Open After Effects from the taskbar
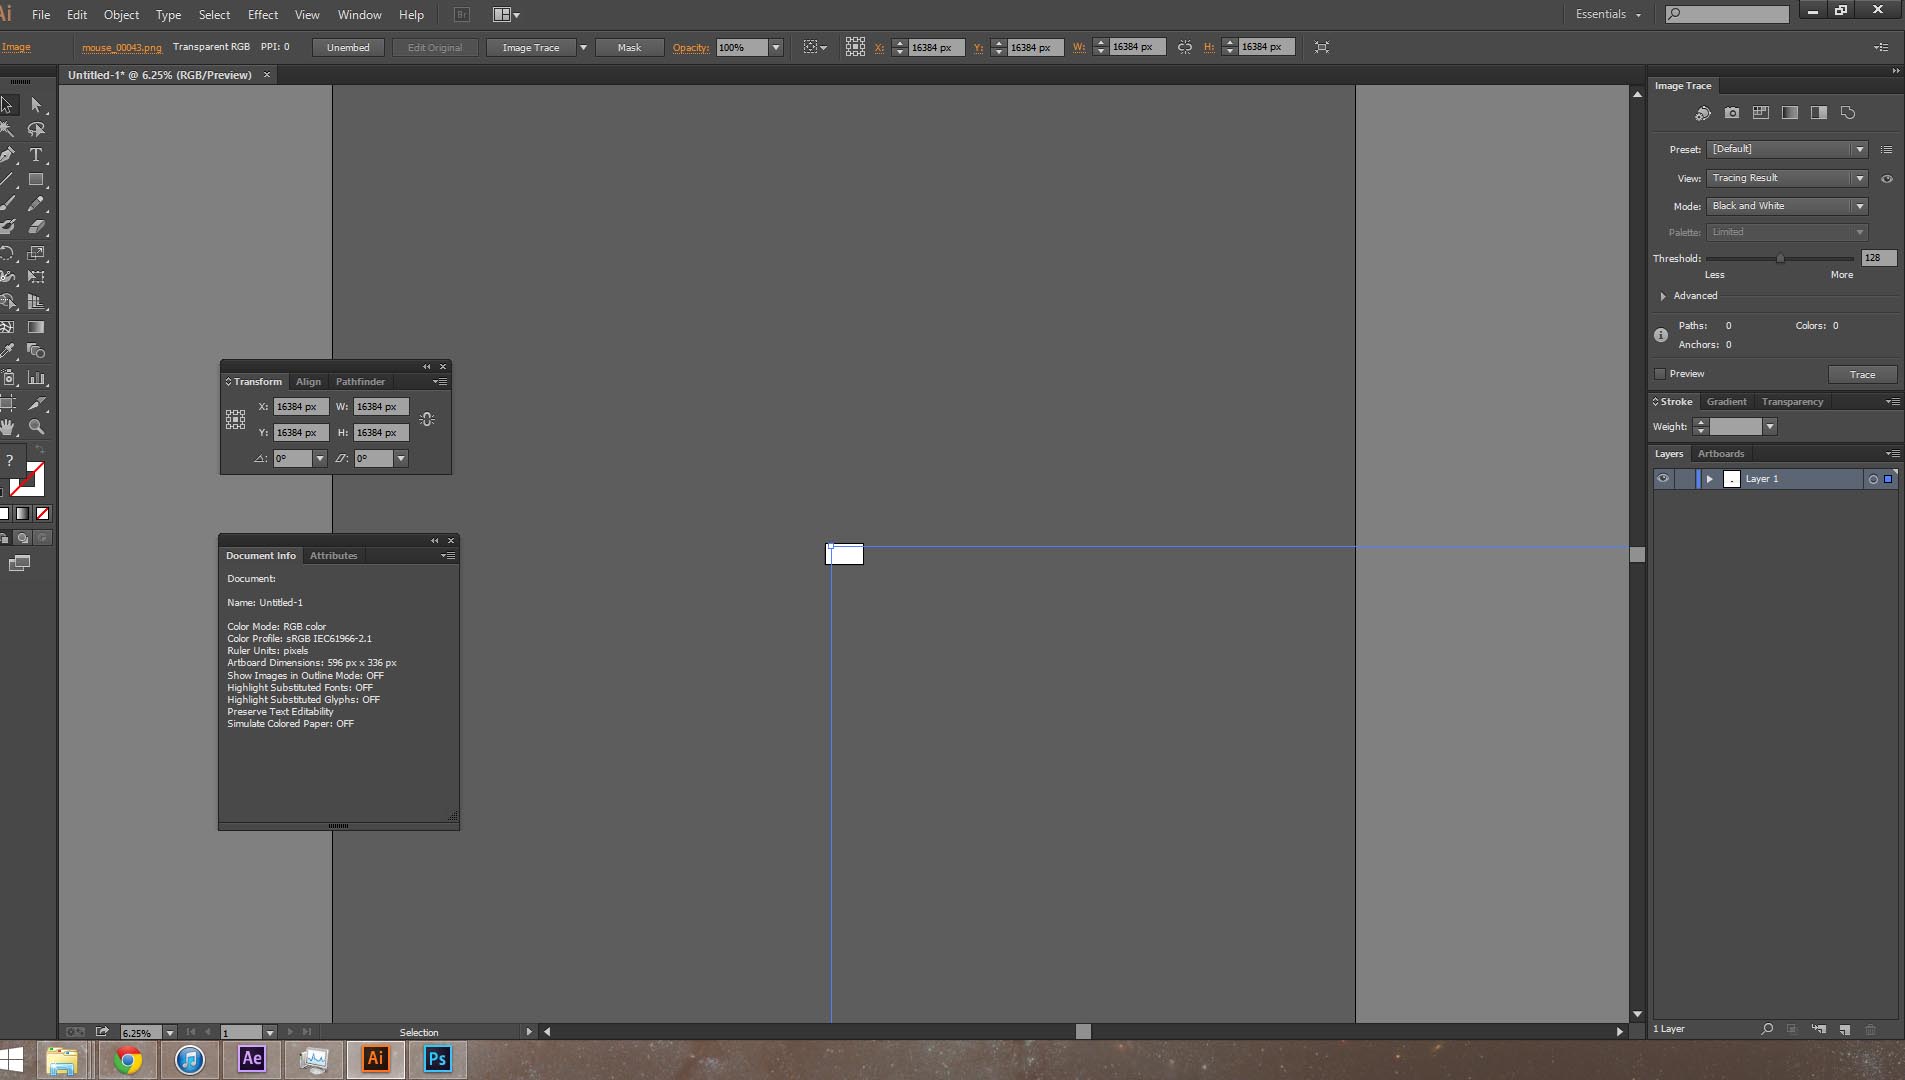 click(x=251, y=1059)
